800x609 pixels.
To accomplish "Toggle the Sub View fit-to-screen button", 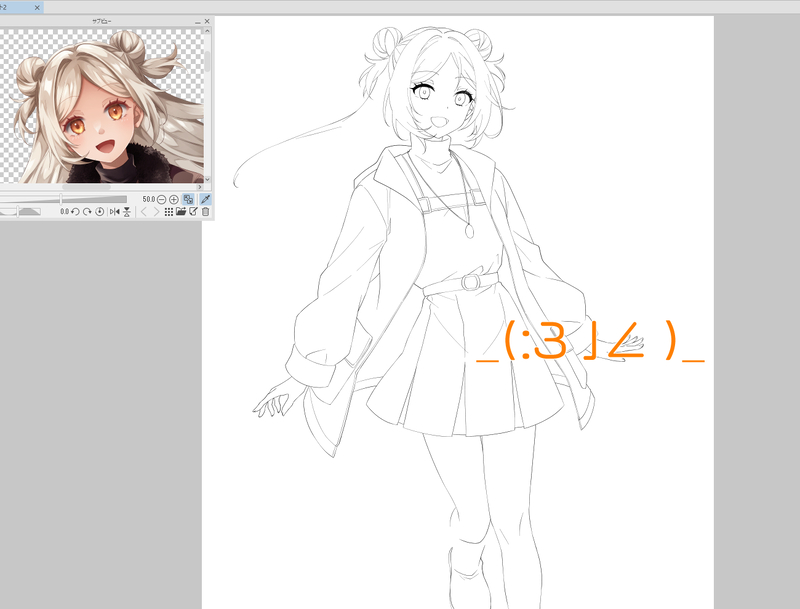I will click(x=188, y=199).
